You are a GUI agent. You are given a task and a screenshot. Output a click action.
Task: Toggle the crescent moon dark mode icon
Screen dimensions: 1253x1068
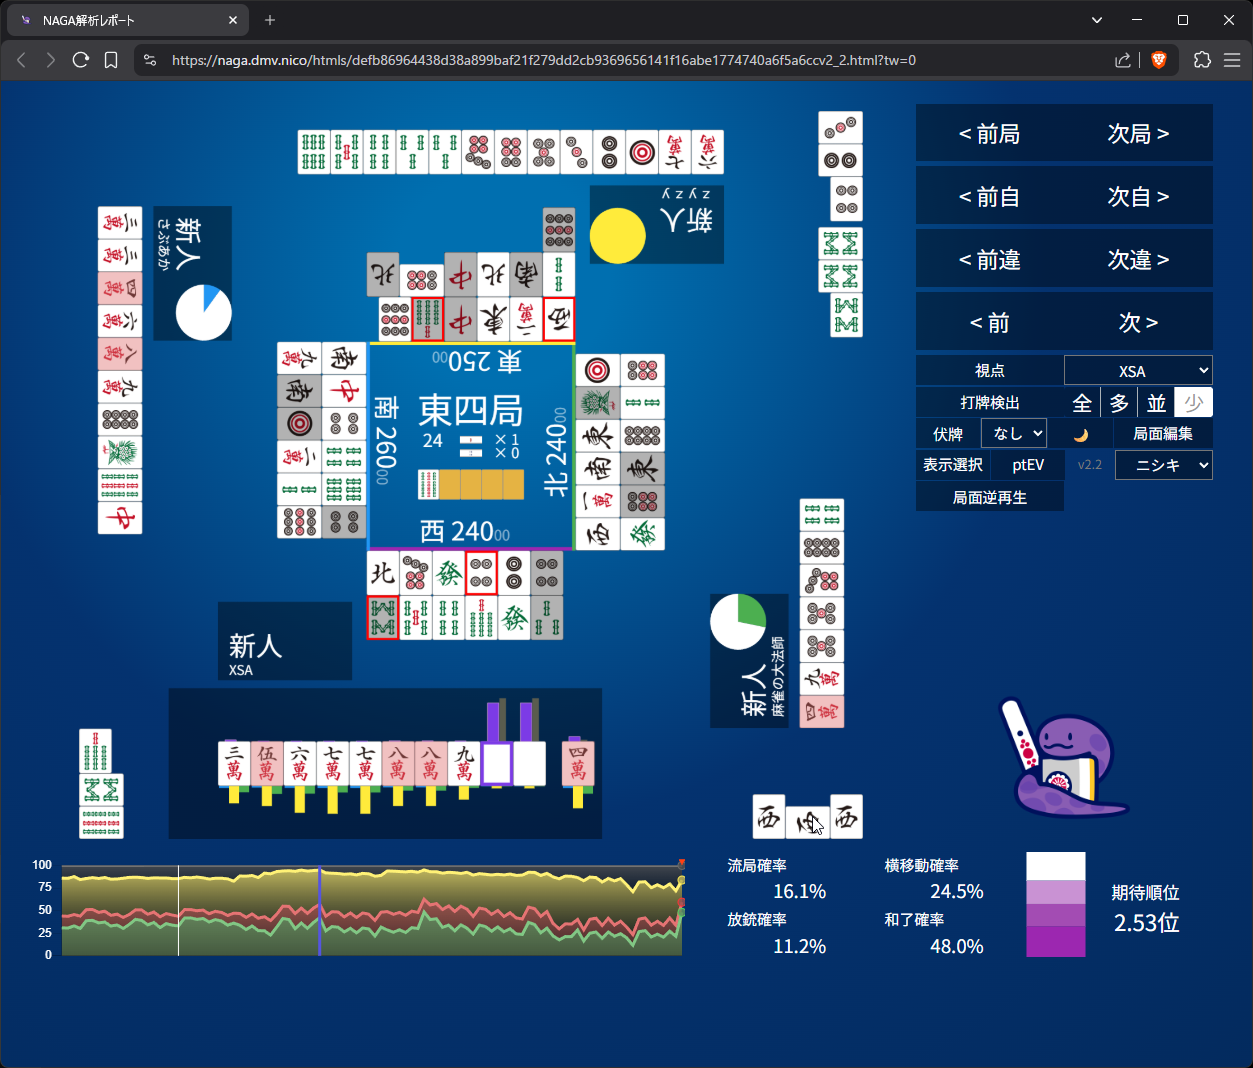(1080, 435)
